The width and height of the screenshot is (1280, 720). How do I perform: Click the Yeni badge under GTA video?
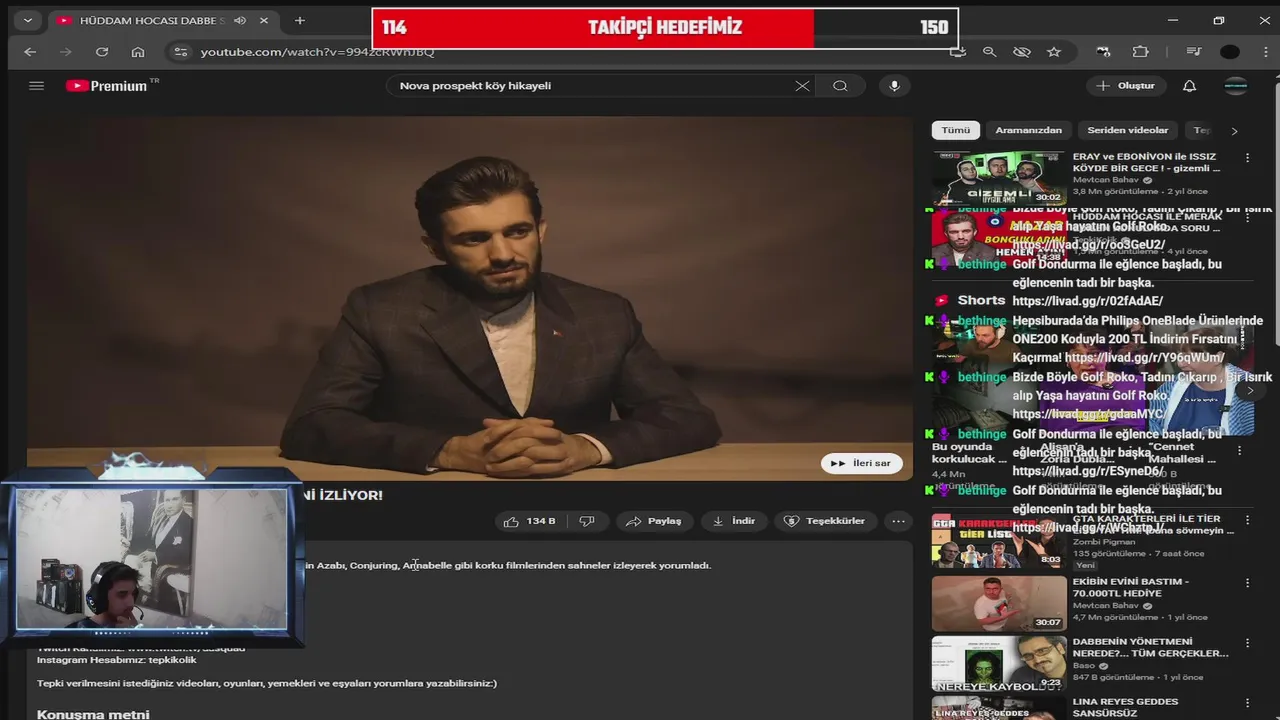[x=1085, y=565]
